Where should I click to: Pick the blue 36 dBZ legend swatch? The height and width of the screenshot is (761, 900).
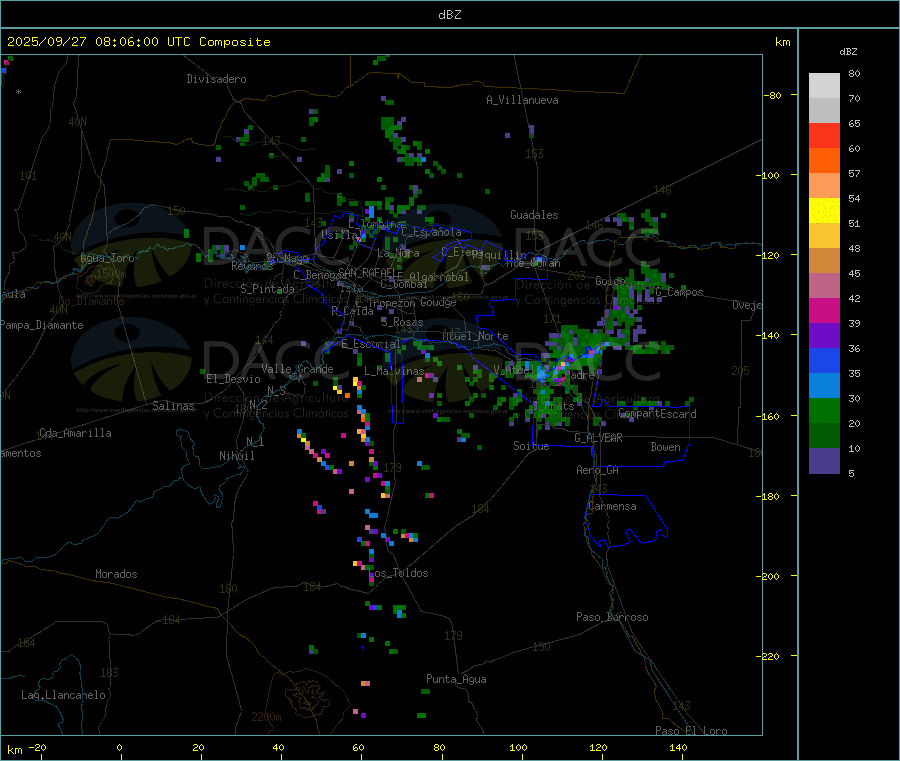point(824,360)
